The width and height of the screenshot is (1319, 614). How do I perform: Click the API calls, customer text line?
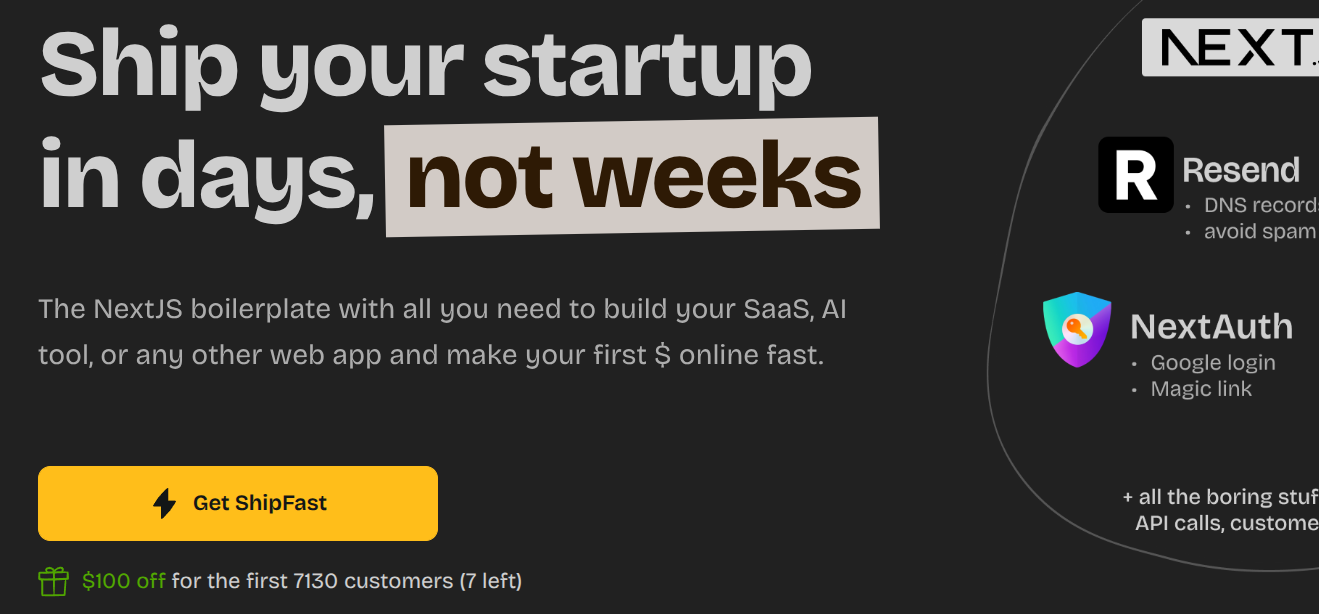click(1227, 523)
